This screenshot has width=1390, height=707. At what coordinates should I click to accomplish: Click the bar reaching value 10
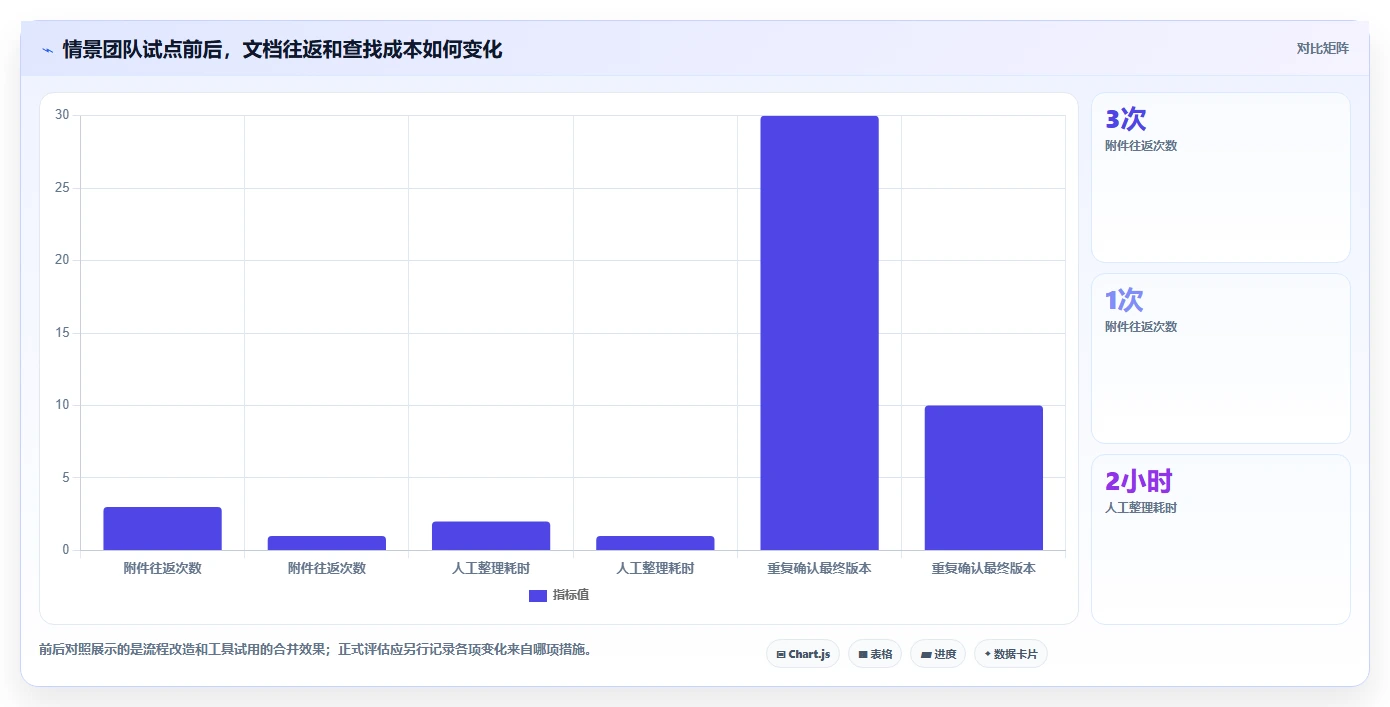tap(983, 478)
